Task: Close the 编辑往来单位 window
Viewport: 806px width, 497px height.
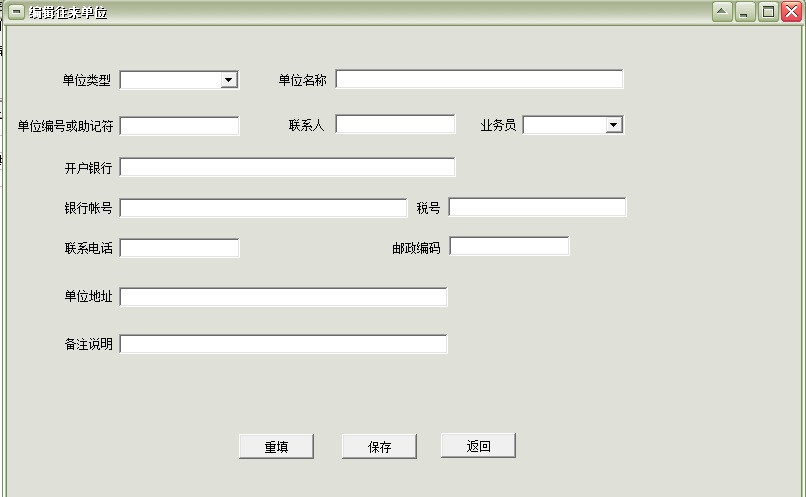Action: coord(790,12)
